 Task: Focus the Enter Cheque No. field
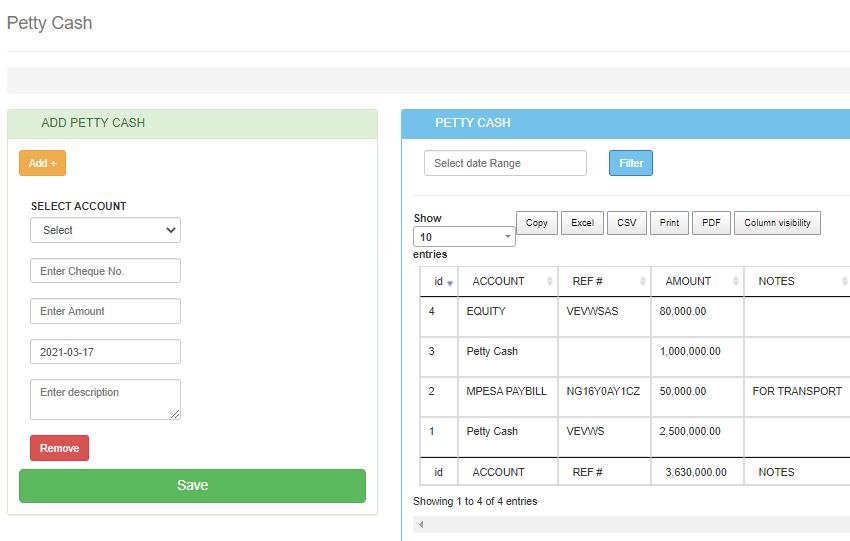[105, 271]
